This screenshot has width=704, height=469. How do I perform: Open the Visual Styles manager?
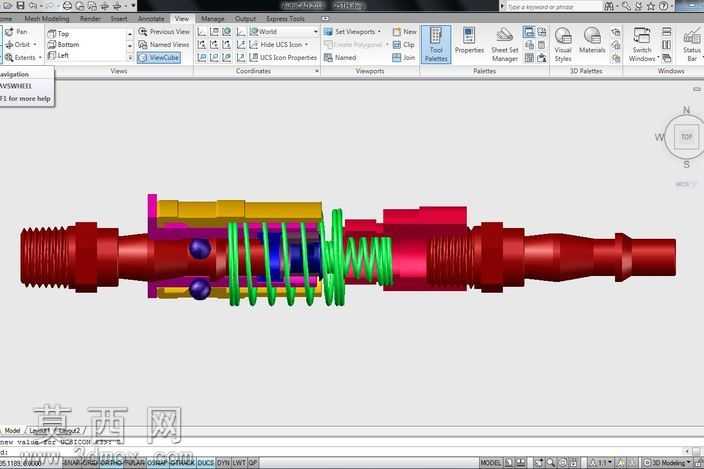[x=563, y=44]
